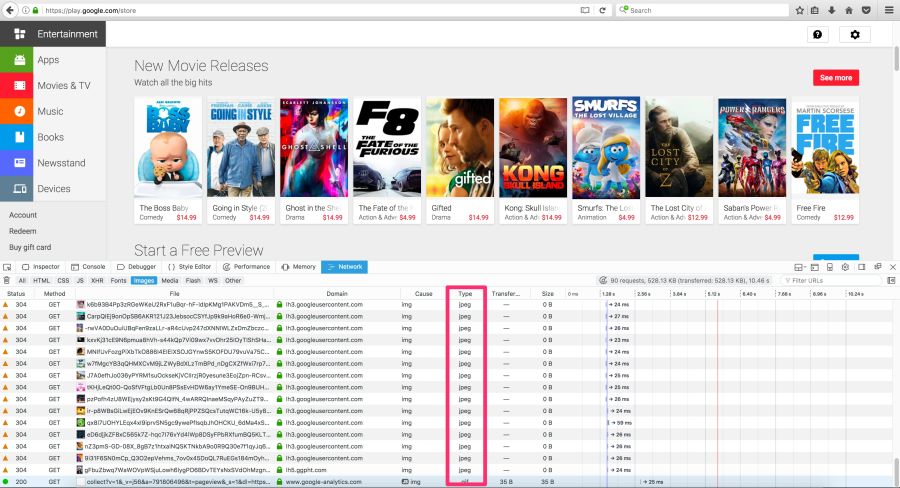Toggle the Fonts request filter
The image size is (900, 488).
118,281
